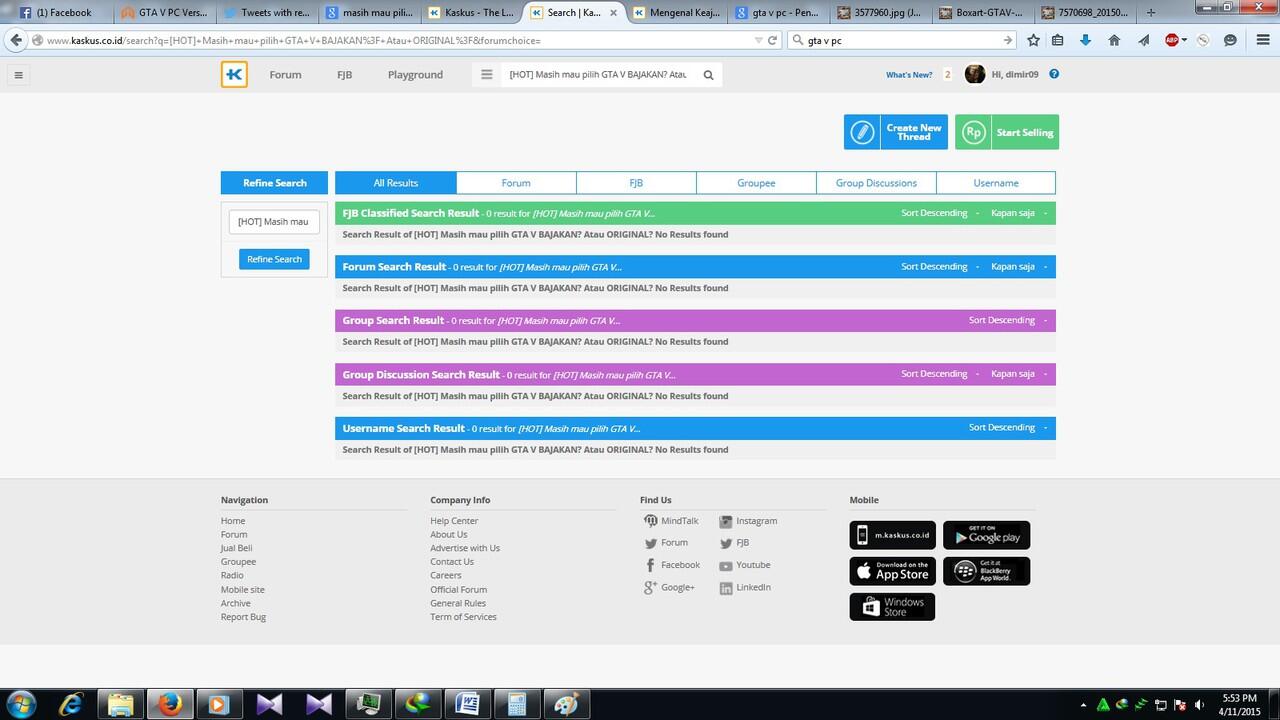Click the Refine Search button
The image size is (1280, 720).
tap(274, 259)
